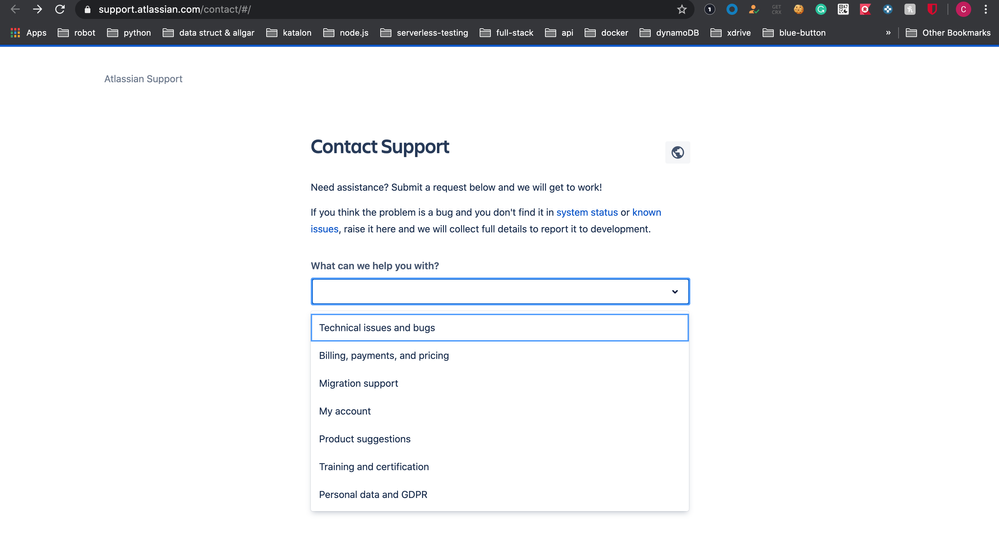This screenshot has height=535, width=999.
Task: Choose Billing, payments, and pricing
Action: click(500, 355)
